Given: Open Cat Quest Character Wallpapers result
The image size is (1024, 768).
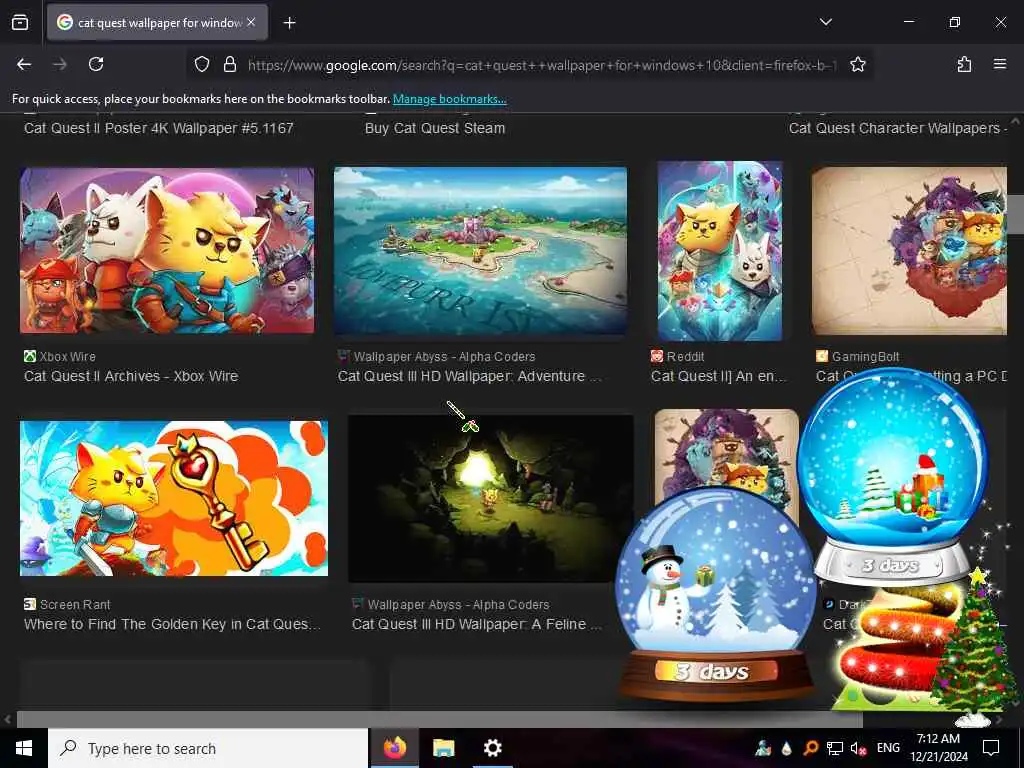Looking at the screenshot, I should 897,128.
